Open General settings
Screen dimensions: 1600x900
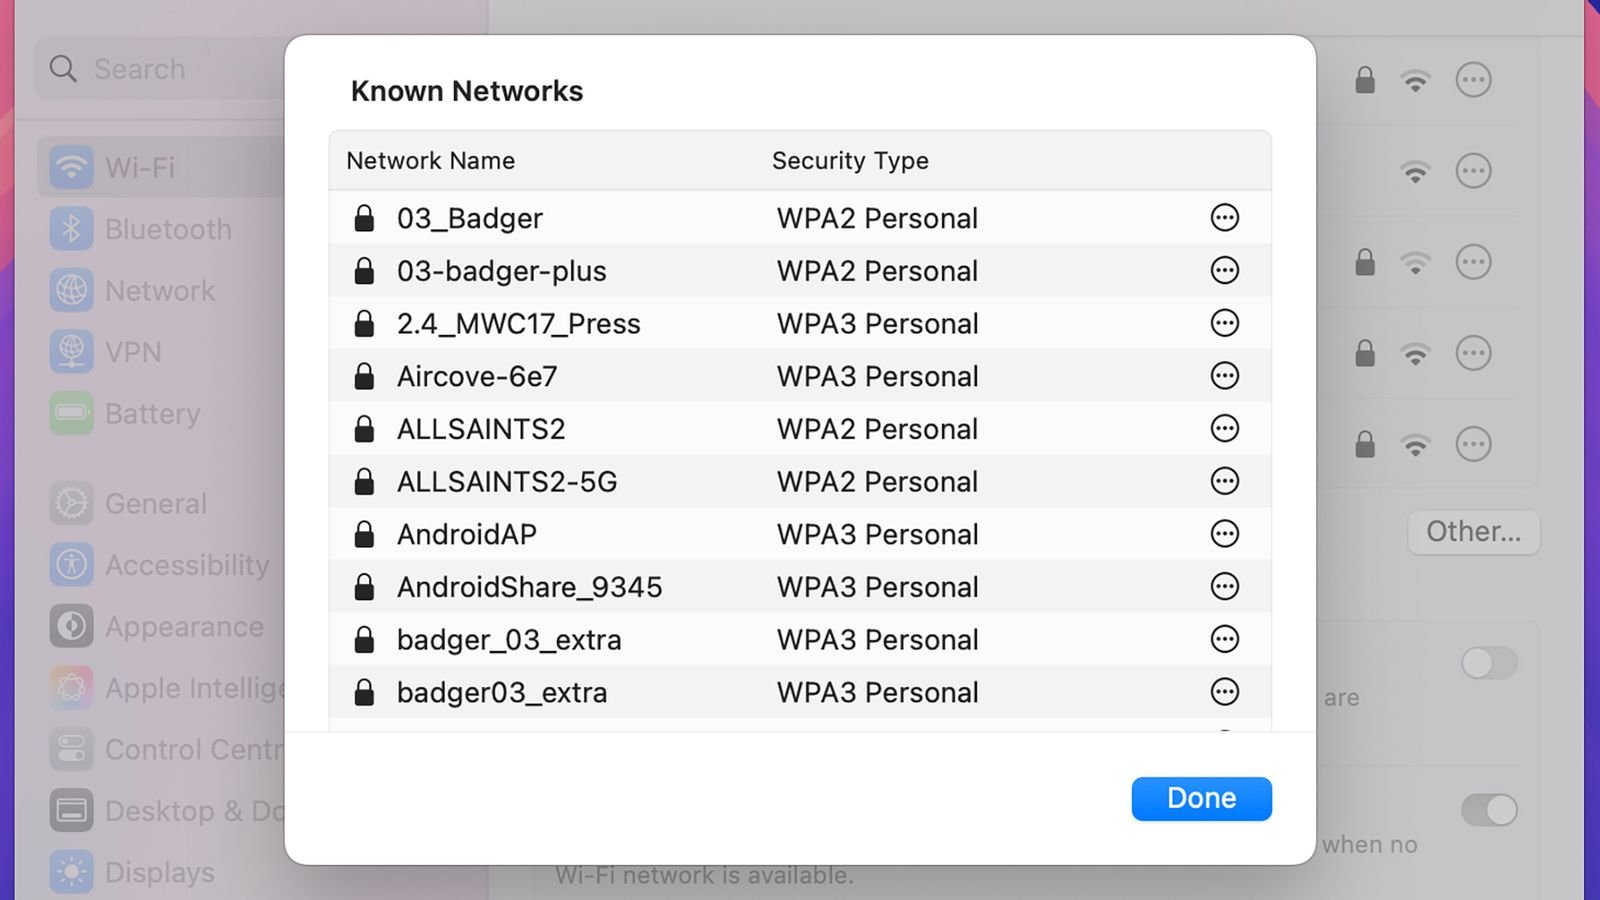pos(155,503)
